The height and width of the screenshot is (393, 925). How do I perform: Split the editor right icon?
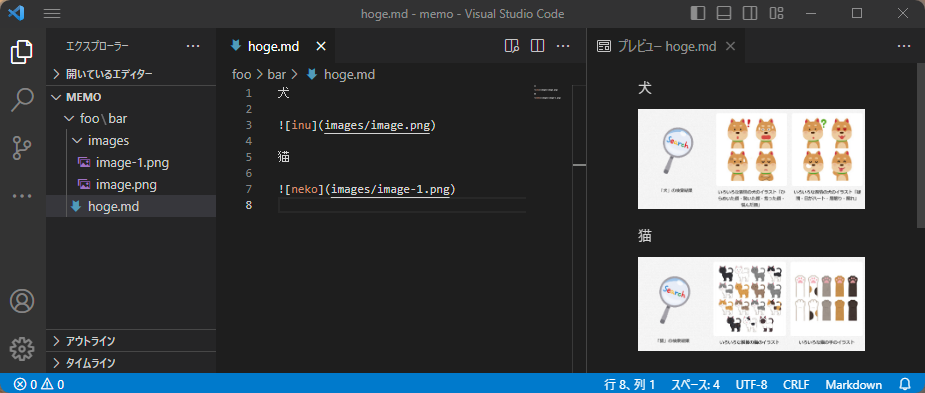tap(537, 46)
